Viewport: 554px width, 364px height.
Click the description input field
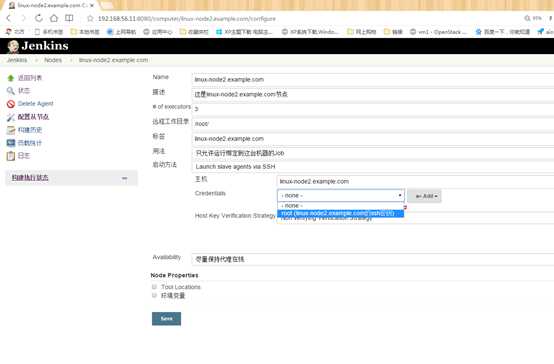pyautogui.click(x=373, y=94)
